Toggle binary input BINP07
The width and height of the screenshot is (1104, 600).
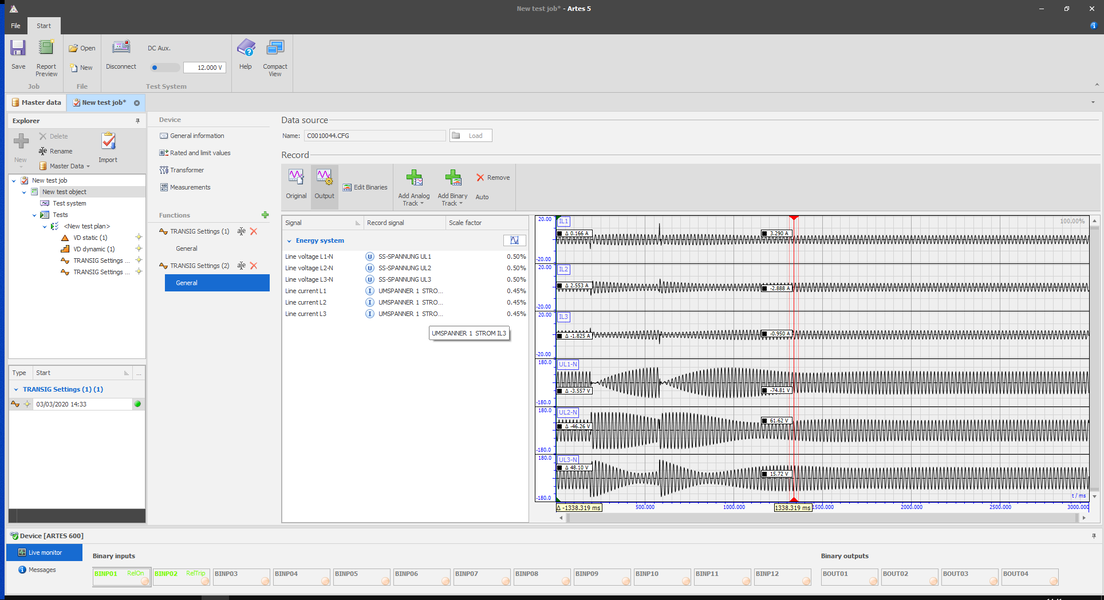tap(482, 577)
